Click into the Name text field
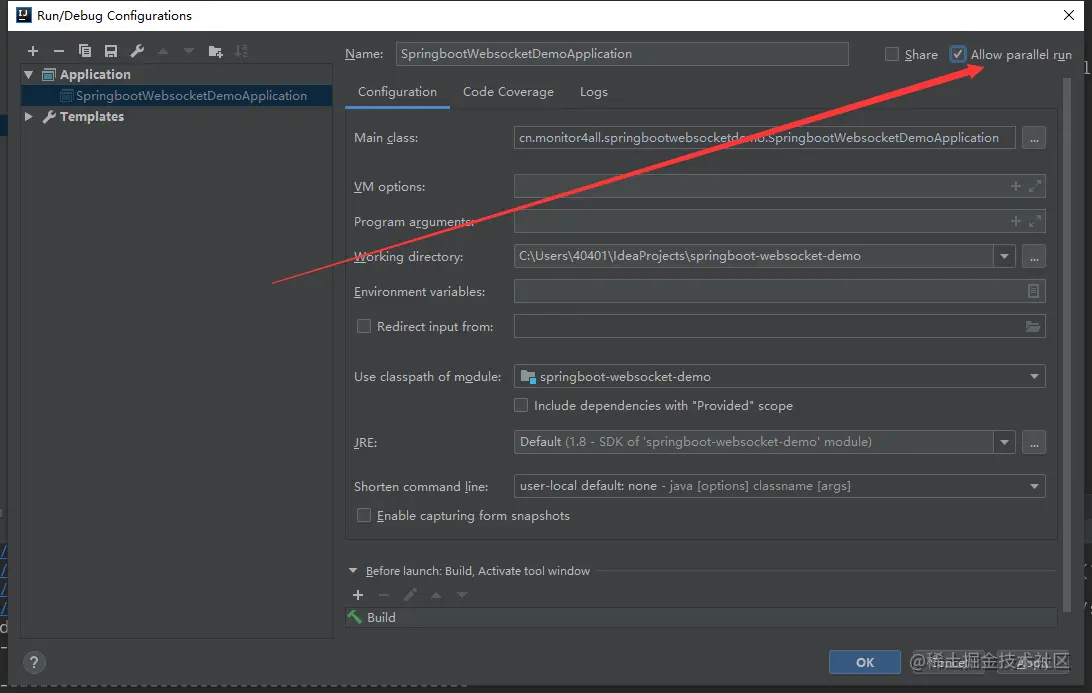Viewport: 1092px width, 693px height. (622, 54)
